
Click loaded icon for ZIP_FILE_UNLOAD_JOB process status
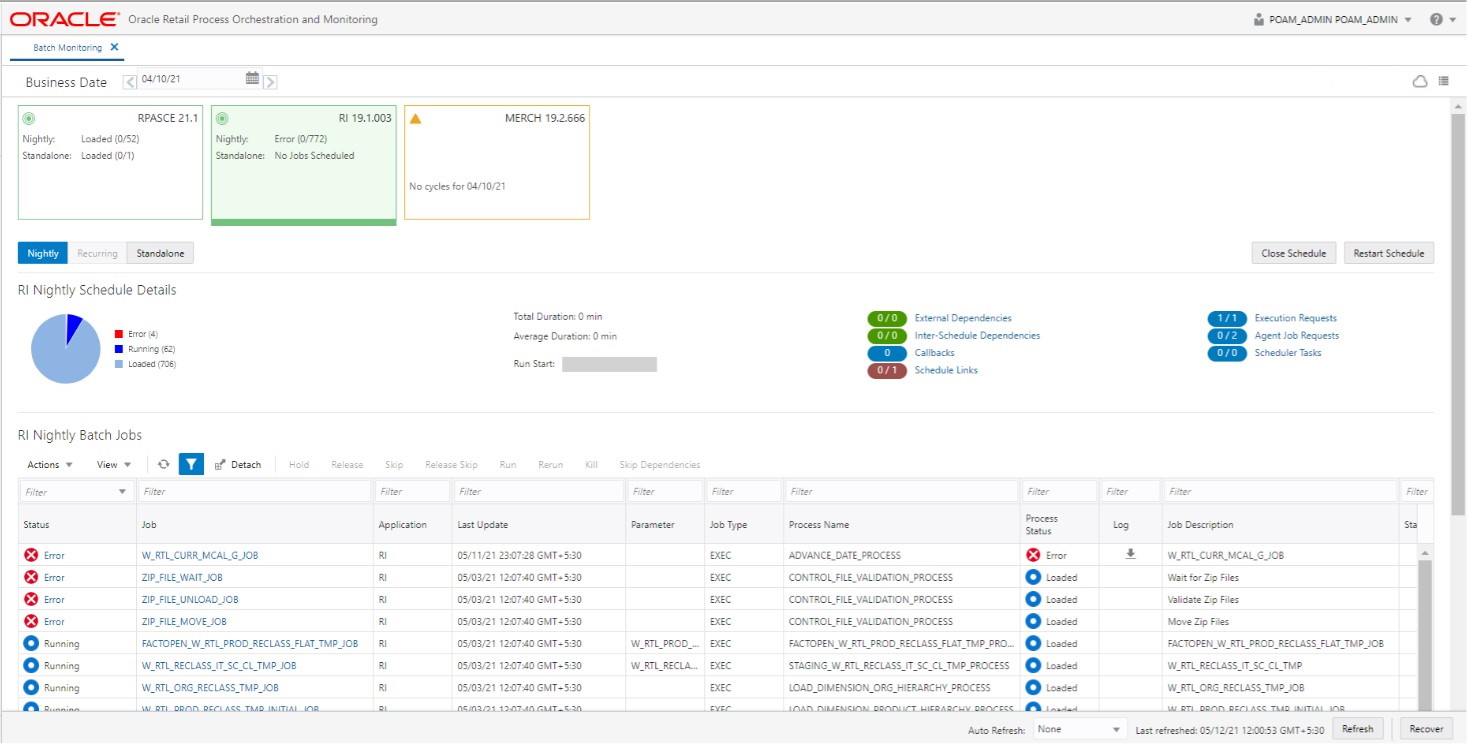(1033, 600)
